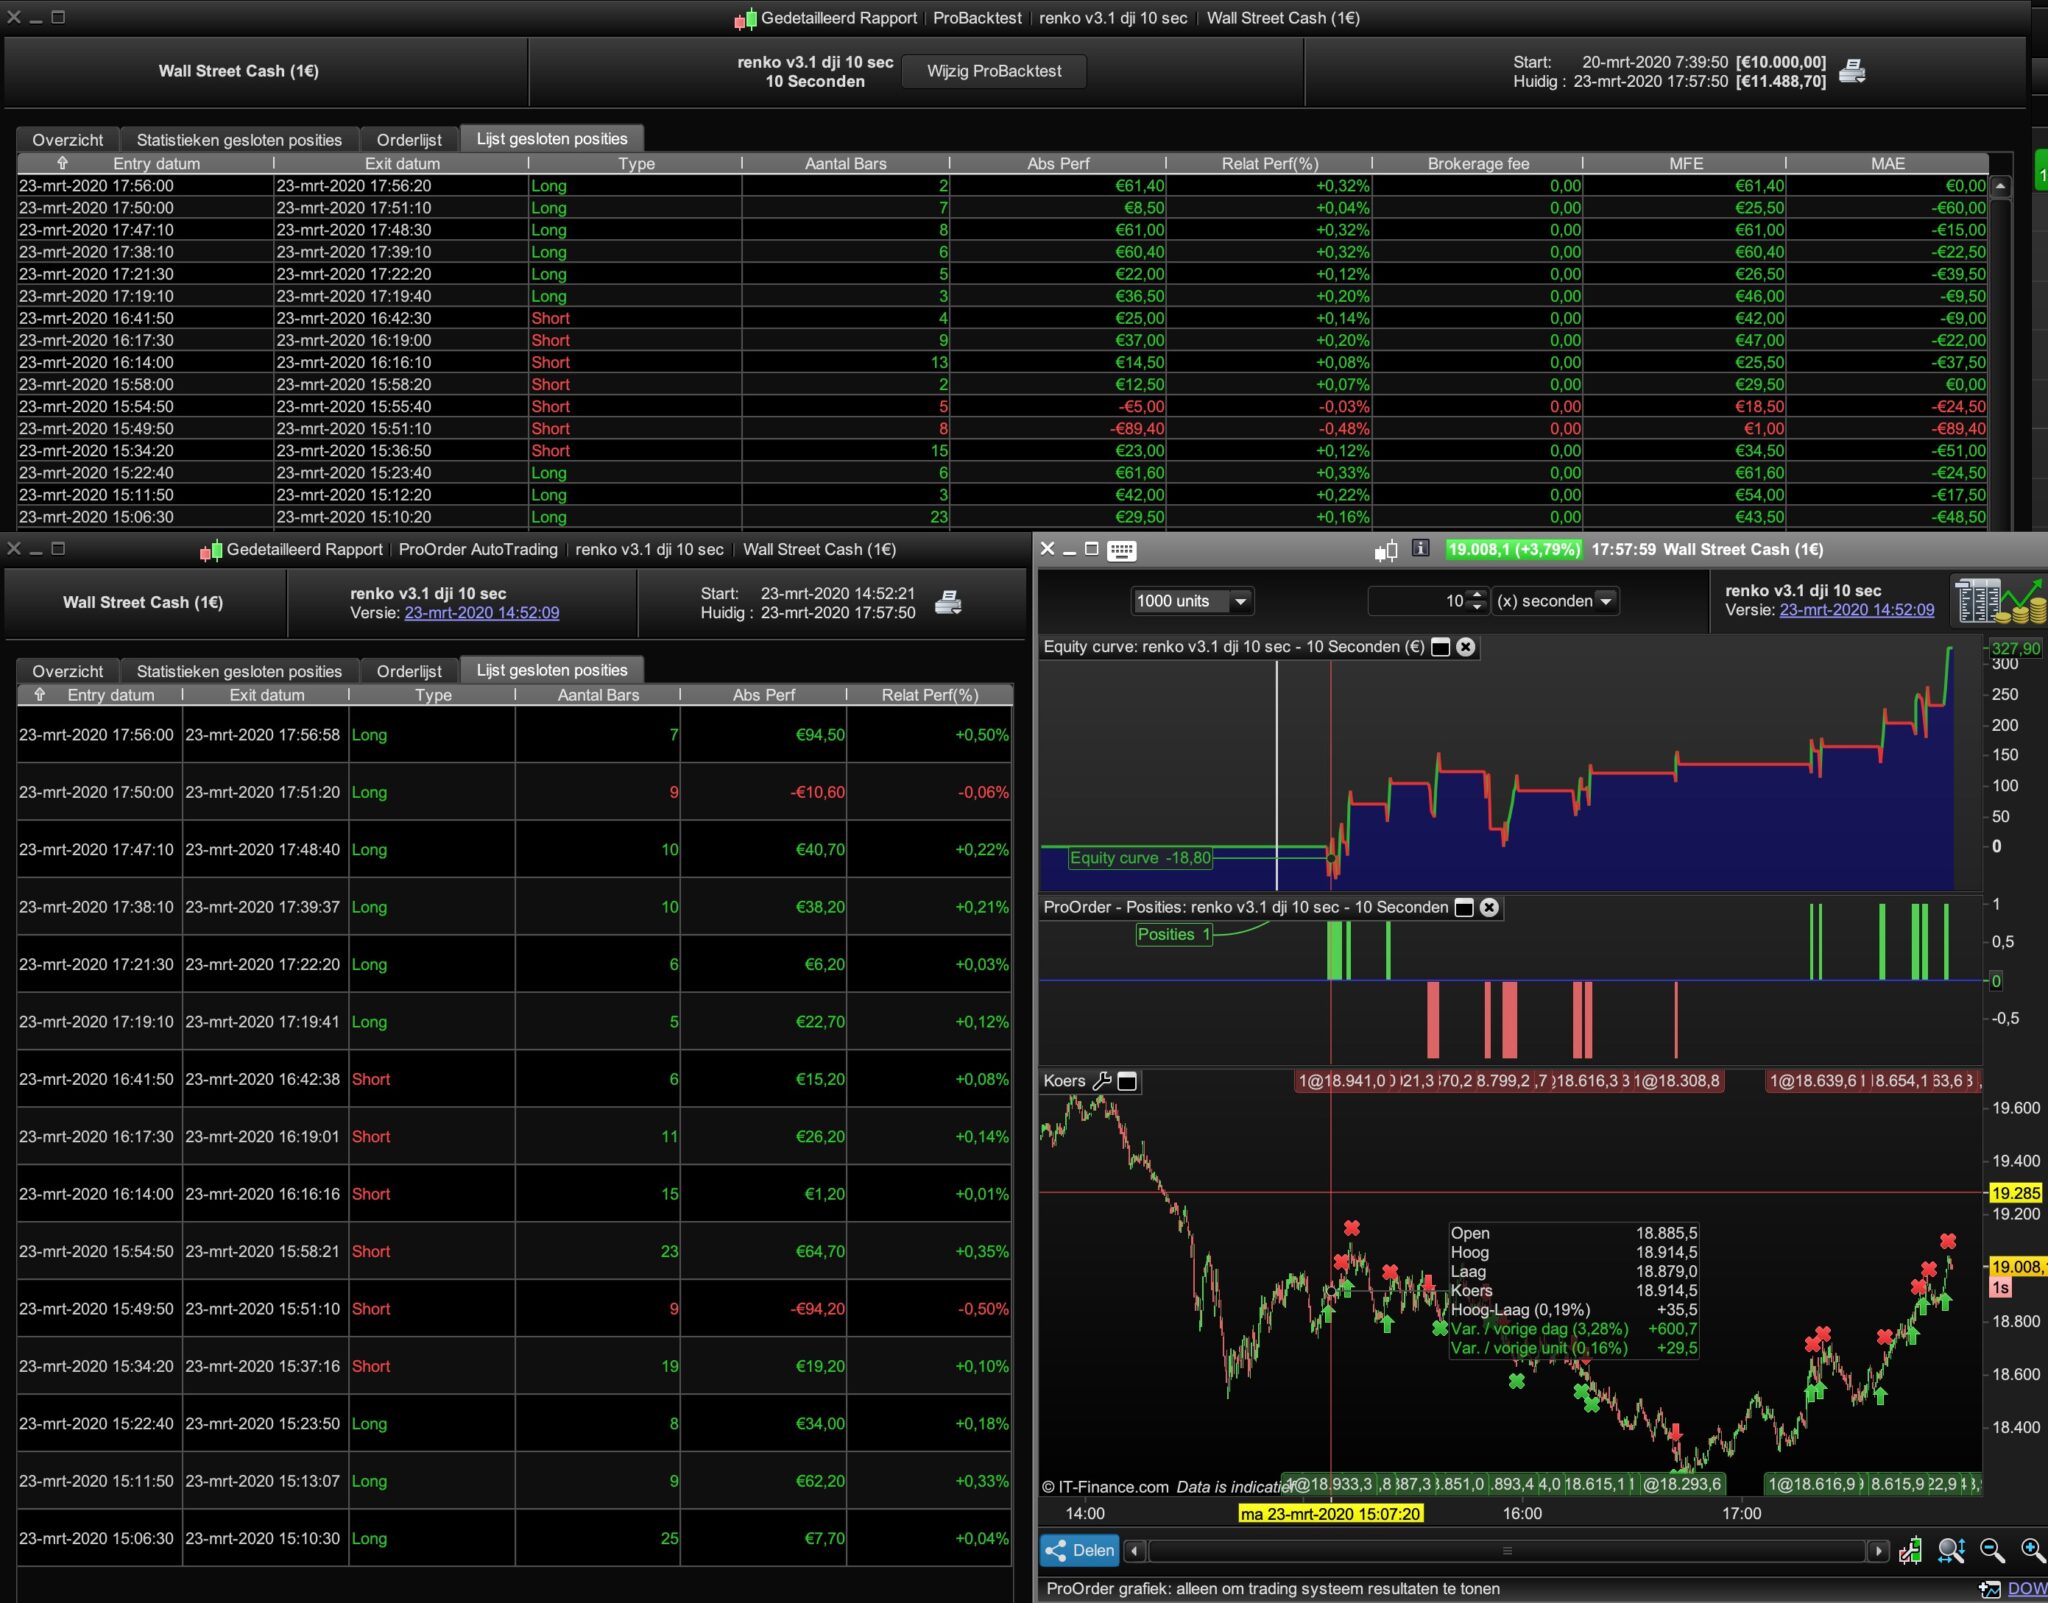Open Orderlijst tab in lower report
This screenshot has width=2048, height=1603.
pos(409,671)
